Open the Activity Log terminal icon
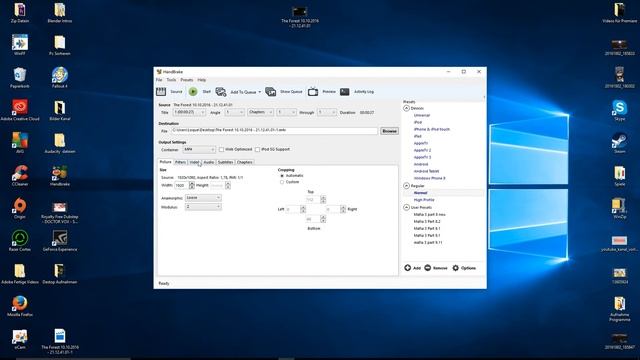 pyautogui.click(x=345, y=92)
